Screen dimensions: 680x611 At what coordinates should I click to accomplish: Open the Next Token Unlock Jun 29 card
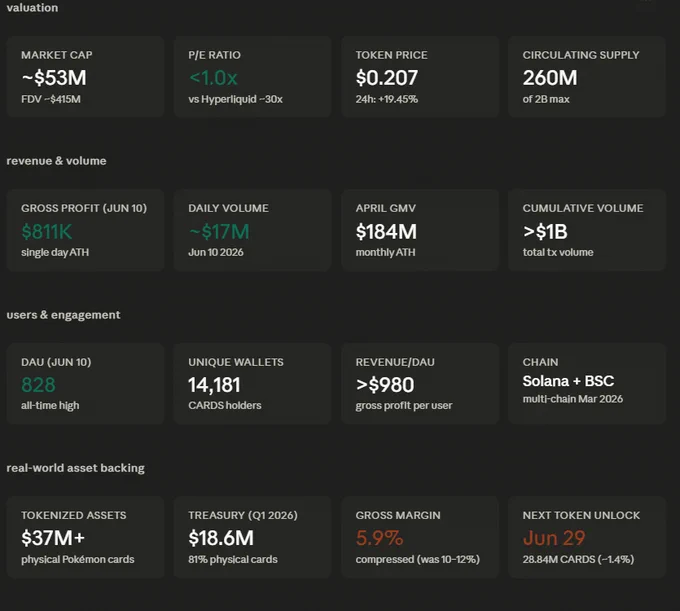(x=587, y=537)
